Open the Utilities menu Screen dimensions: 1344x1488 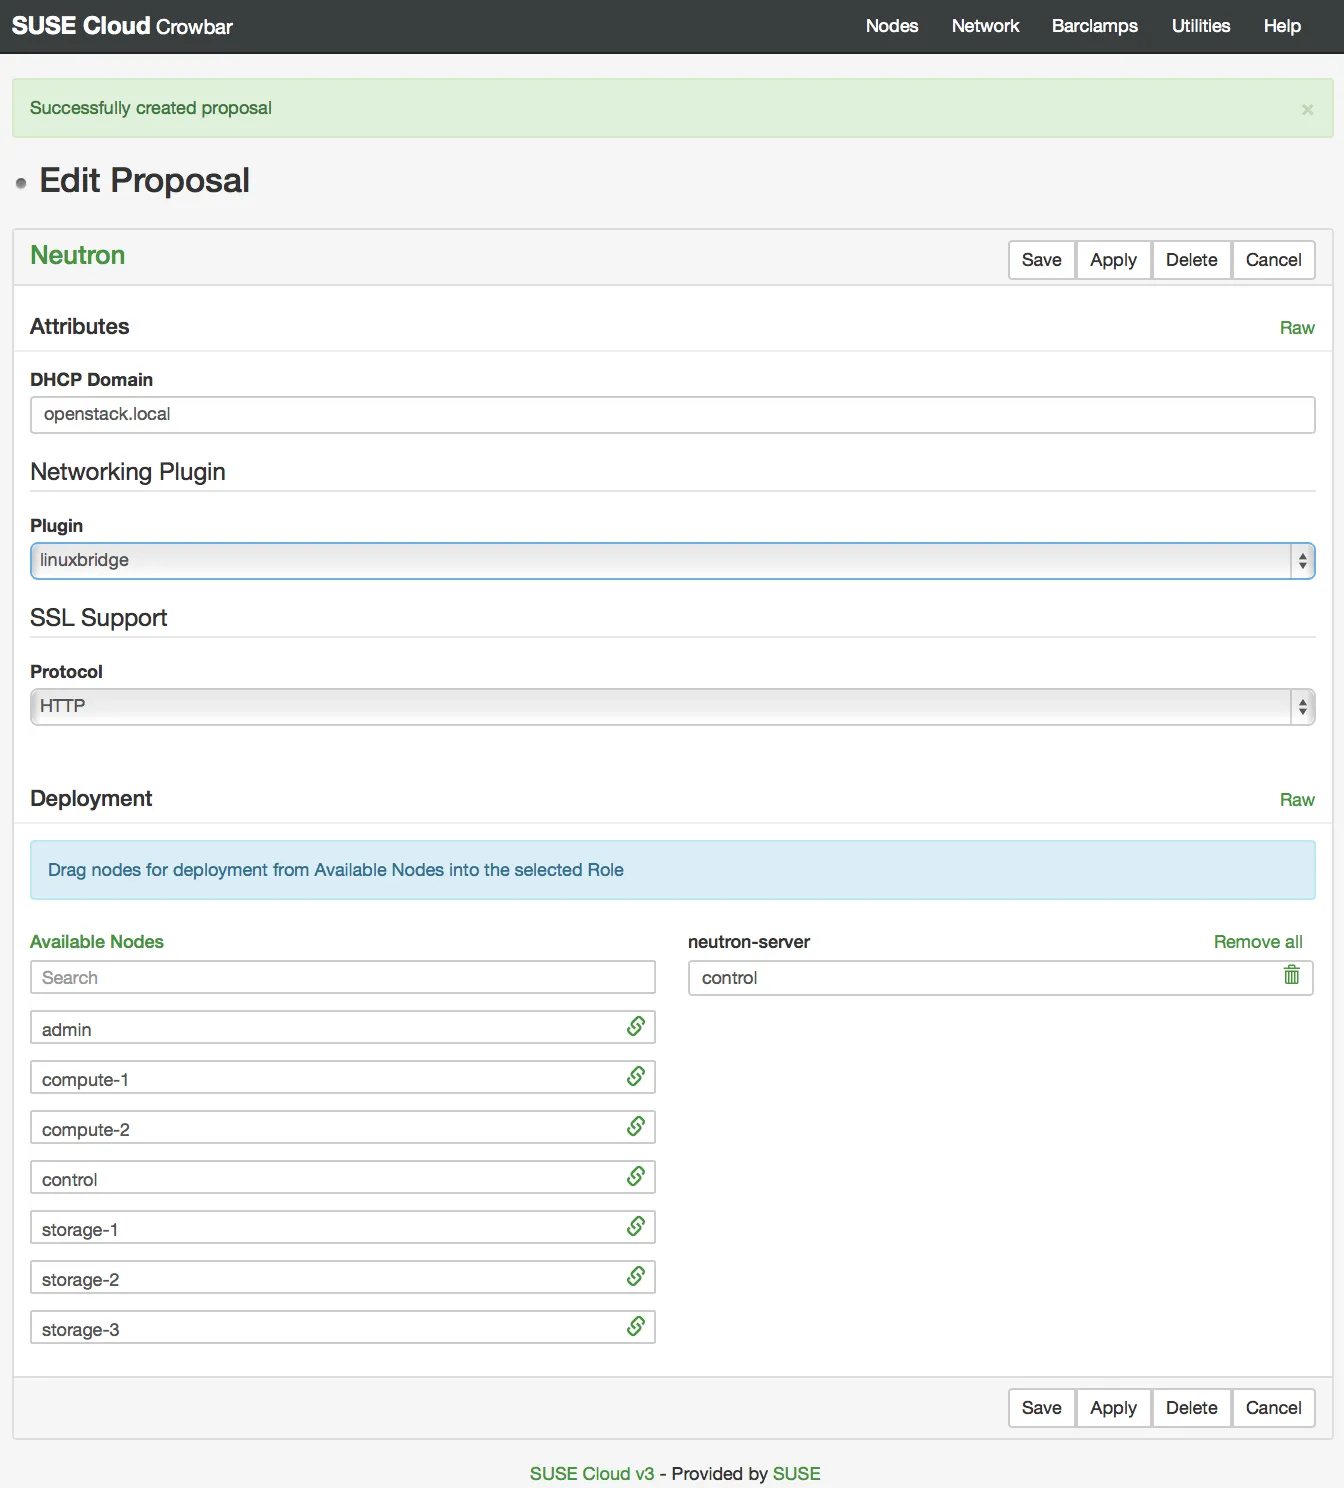tap(1201, 26)
